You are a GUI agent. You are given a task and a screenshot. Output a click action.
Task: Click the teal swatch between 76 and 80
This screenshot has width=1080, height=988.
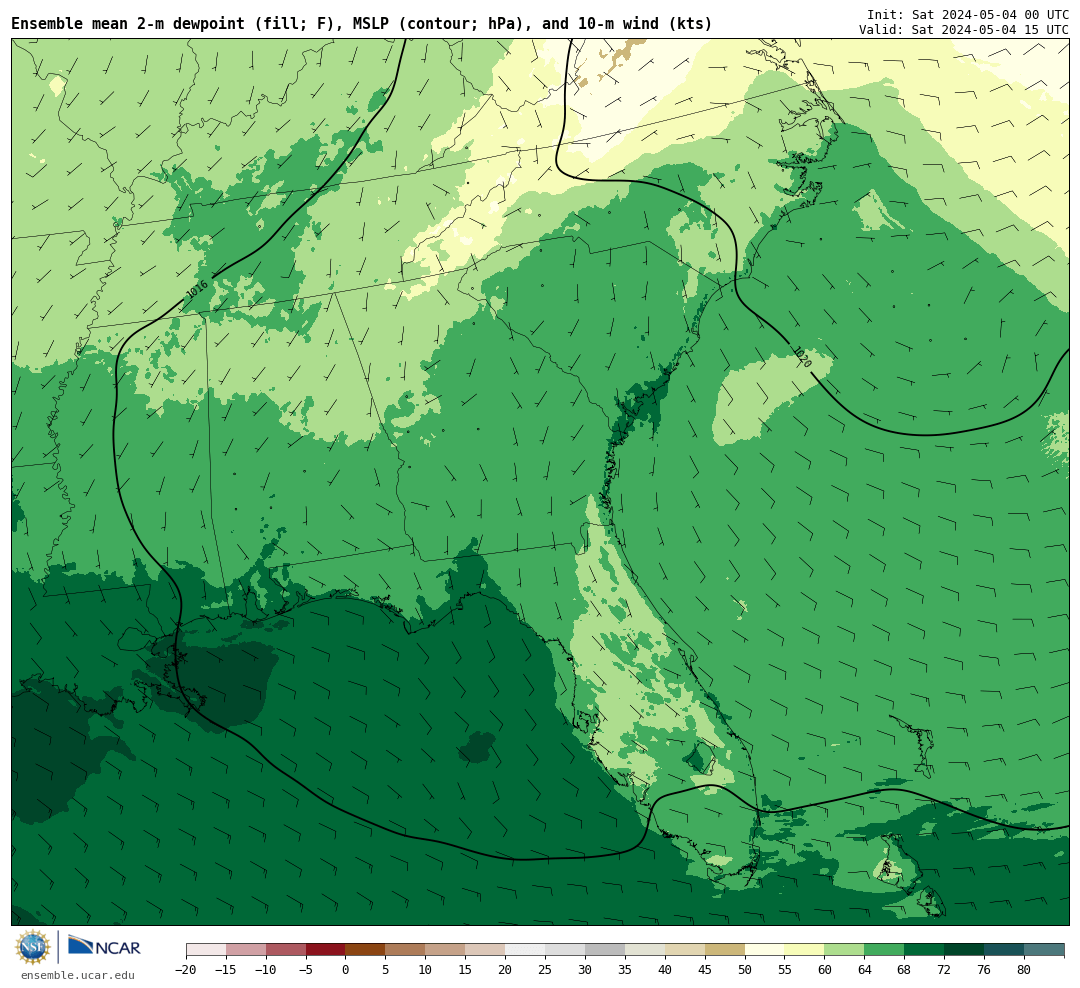click(x=1005, y=950)
